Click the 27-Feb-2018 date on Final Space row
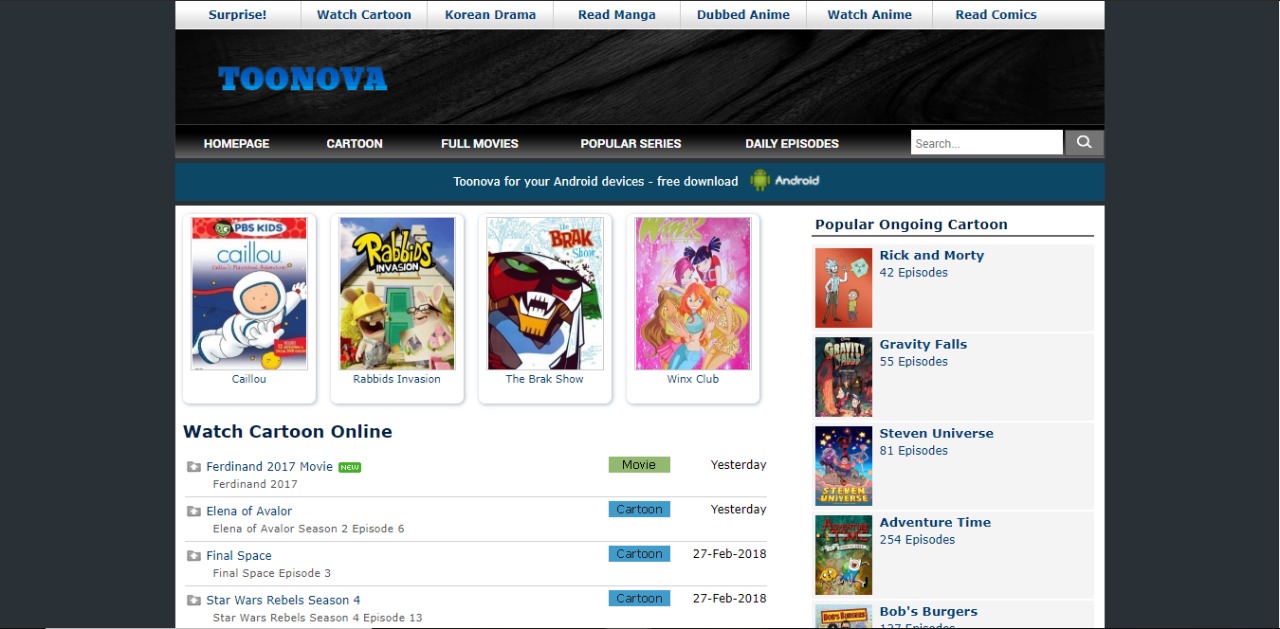The height and width of the screenshot is (629, 1280). pyautogui.click(x=730, y=554)
